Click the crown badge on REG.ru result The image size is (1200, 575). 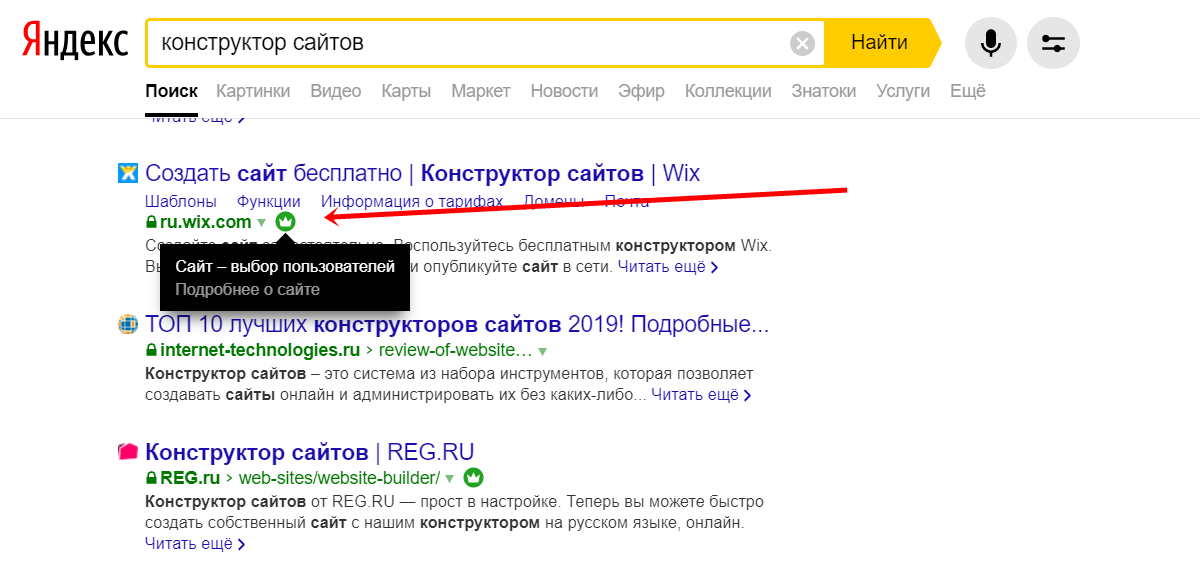474,477
